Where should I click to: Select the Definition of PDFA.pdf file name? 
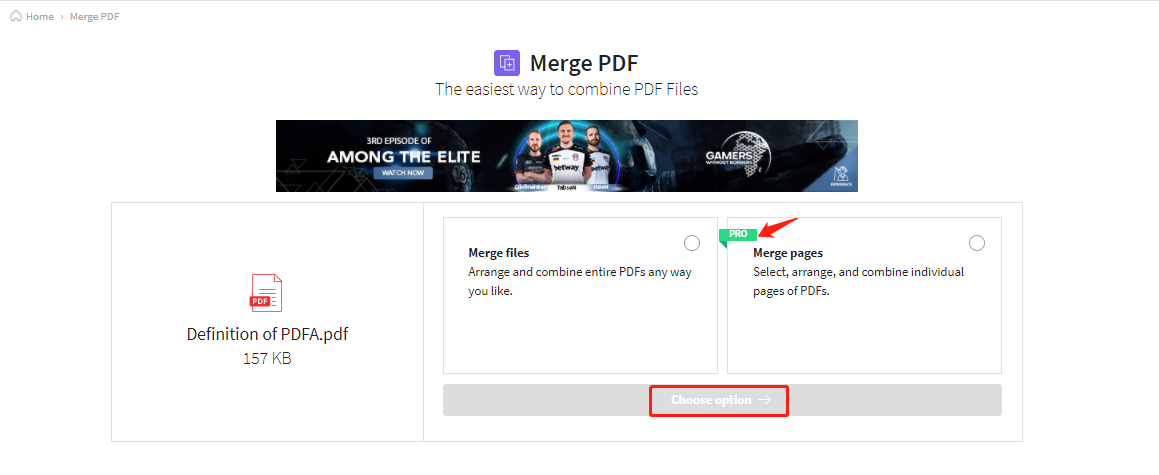coord(267,334)
